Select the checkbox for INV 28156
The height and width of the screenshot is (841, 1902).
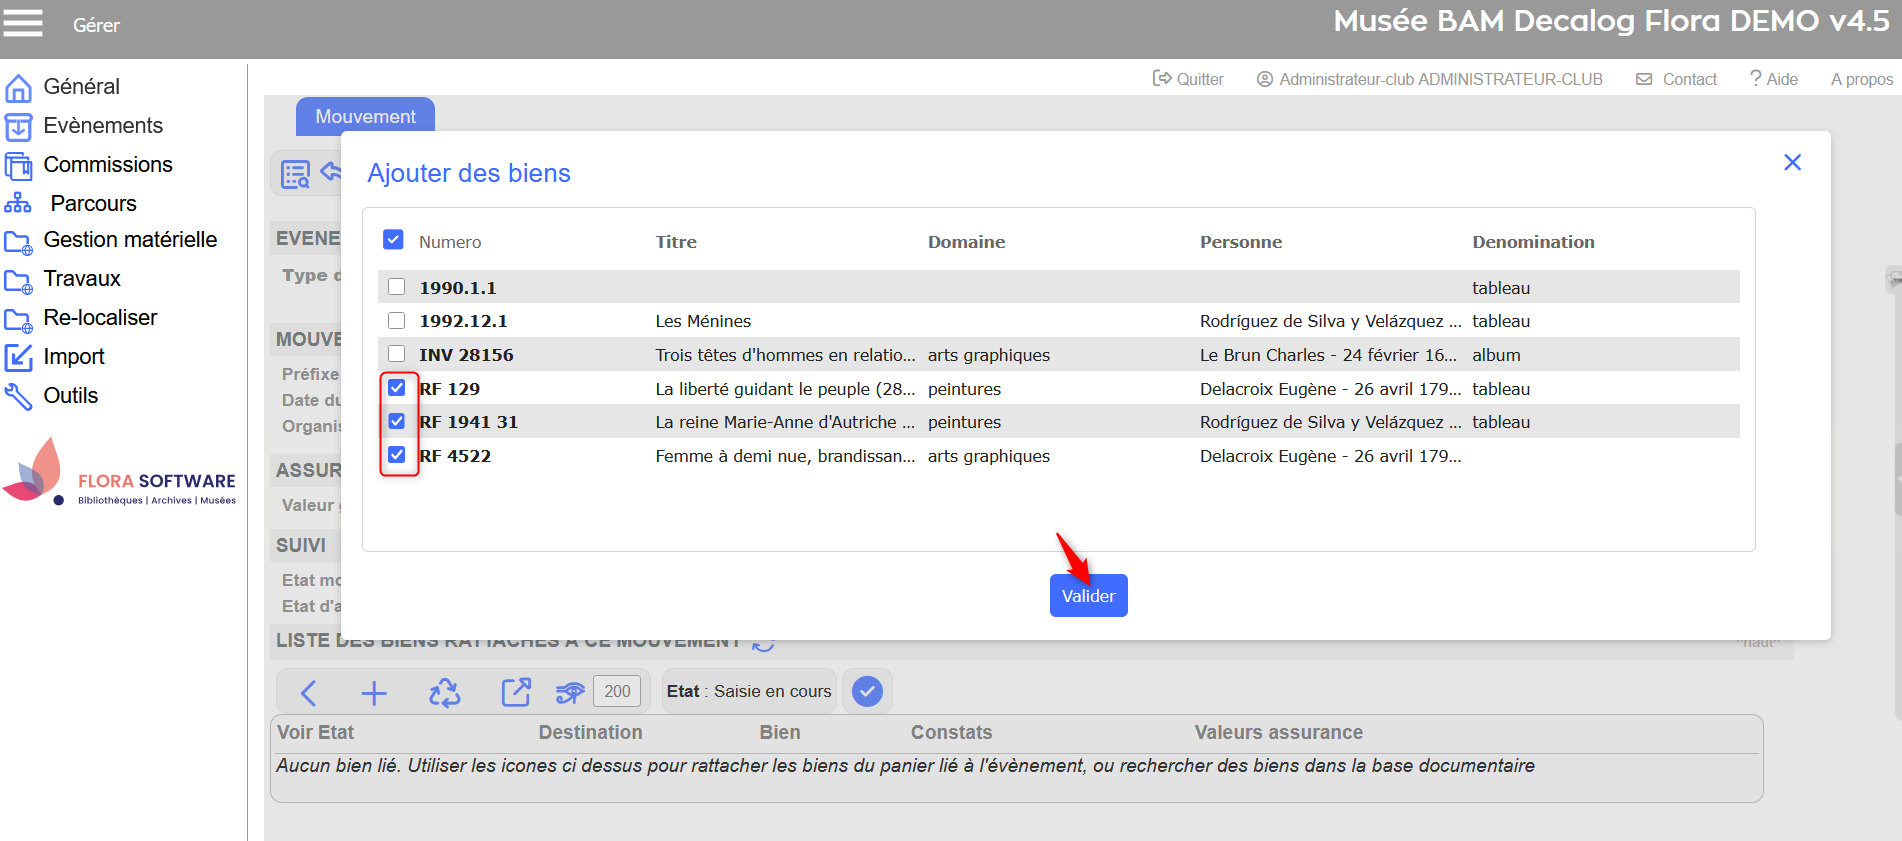[397, 354]
